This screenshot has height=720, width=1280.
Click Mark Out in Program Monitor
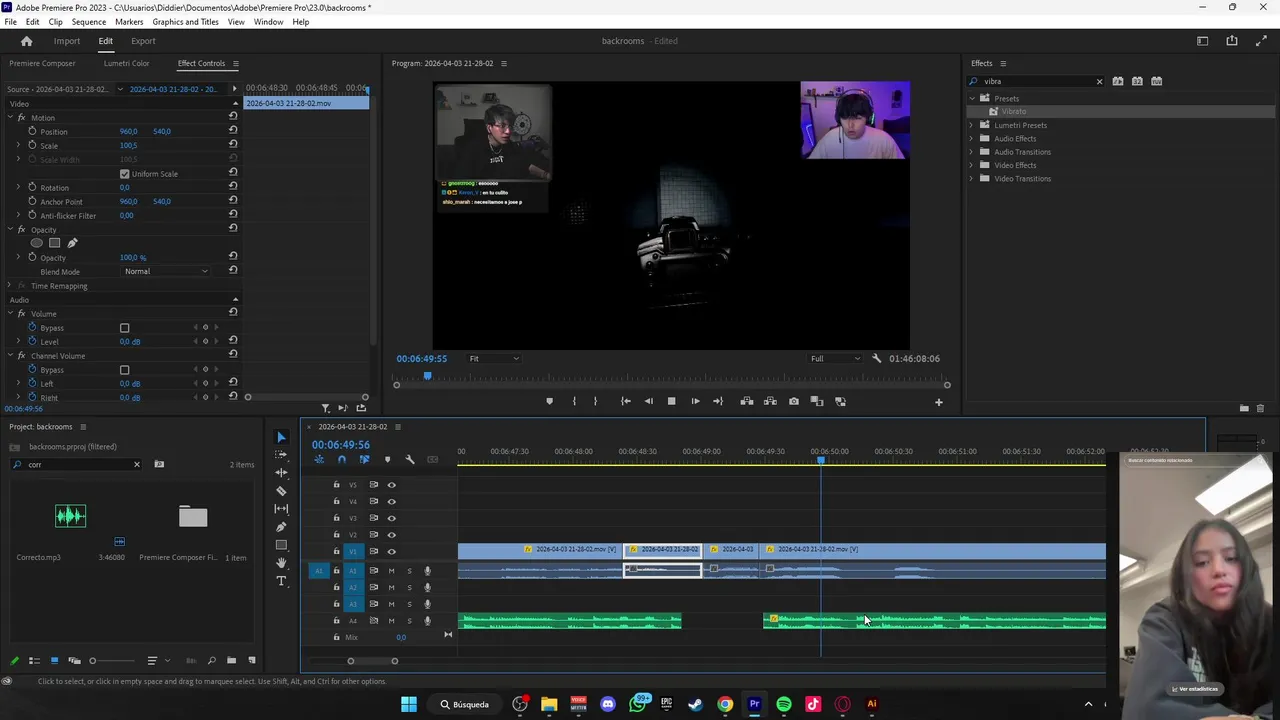point(595,401)
